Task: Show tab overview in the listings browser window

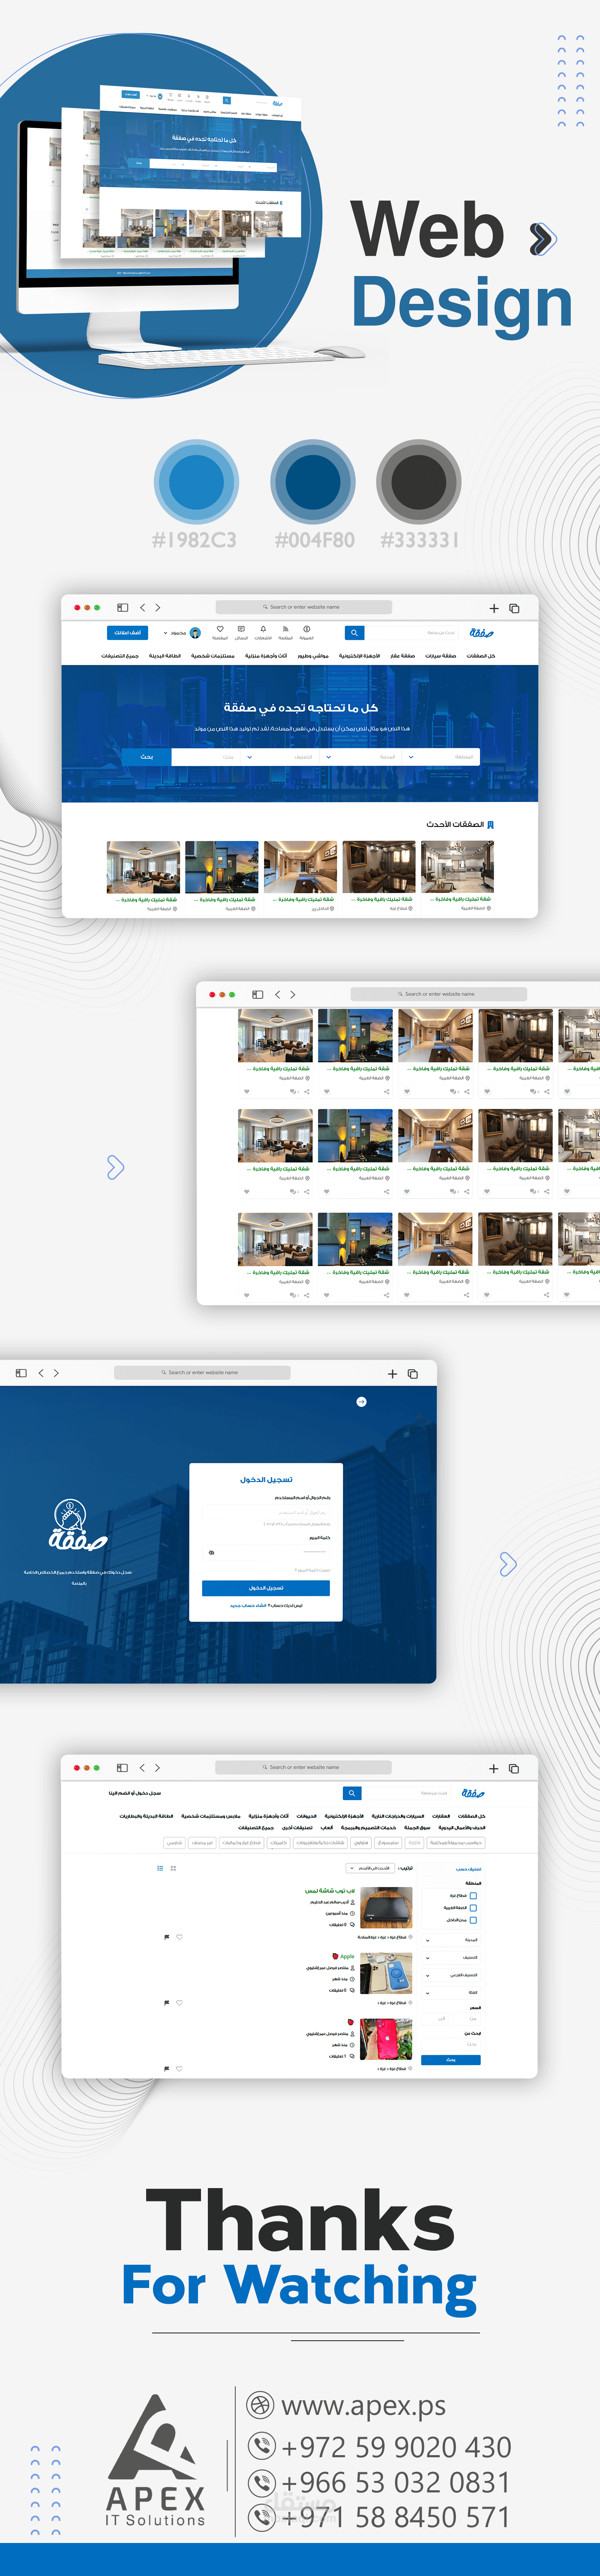Action: coord(514,1768)
